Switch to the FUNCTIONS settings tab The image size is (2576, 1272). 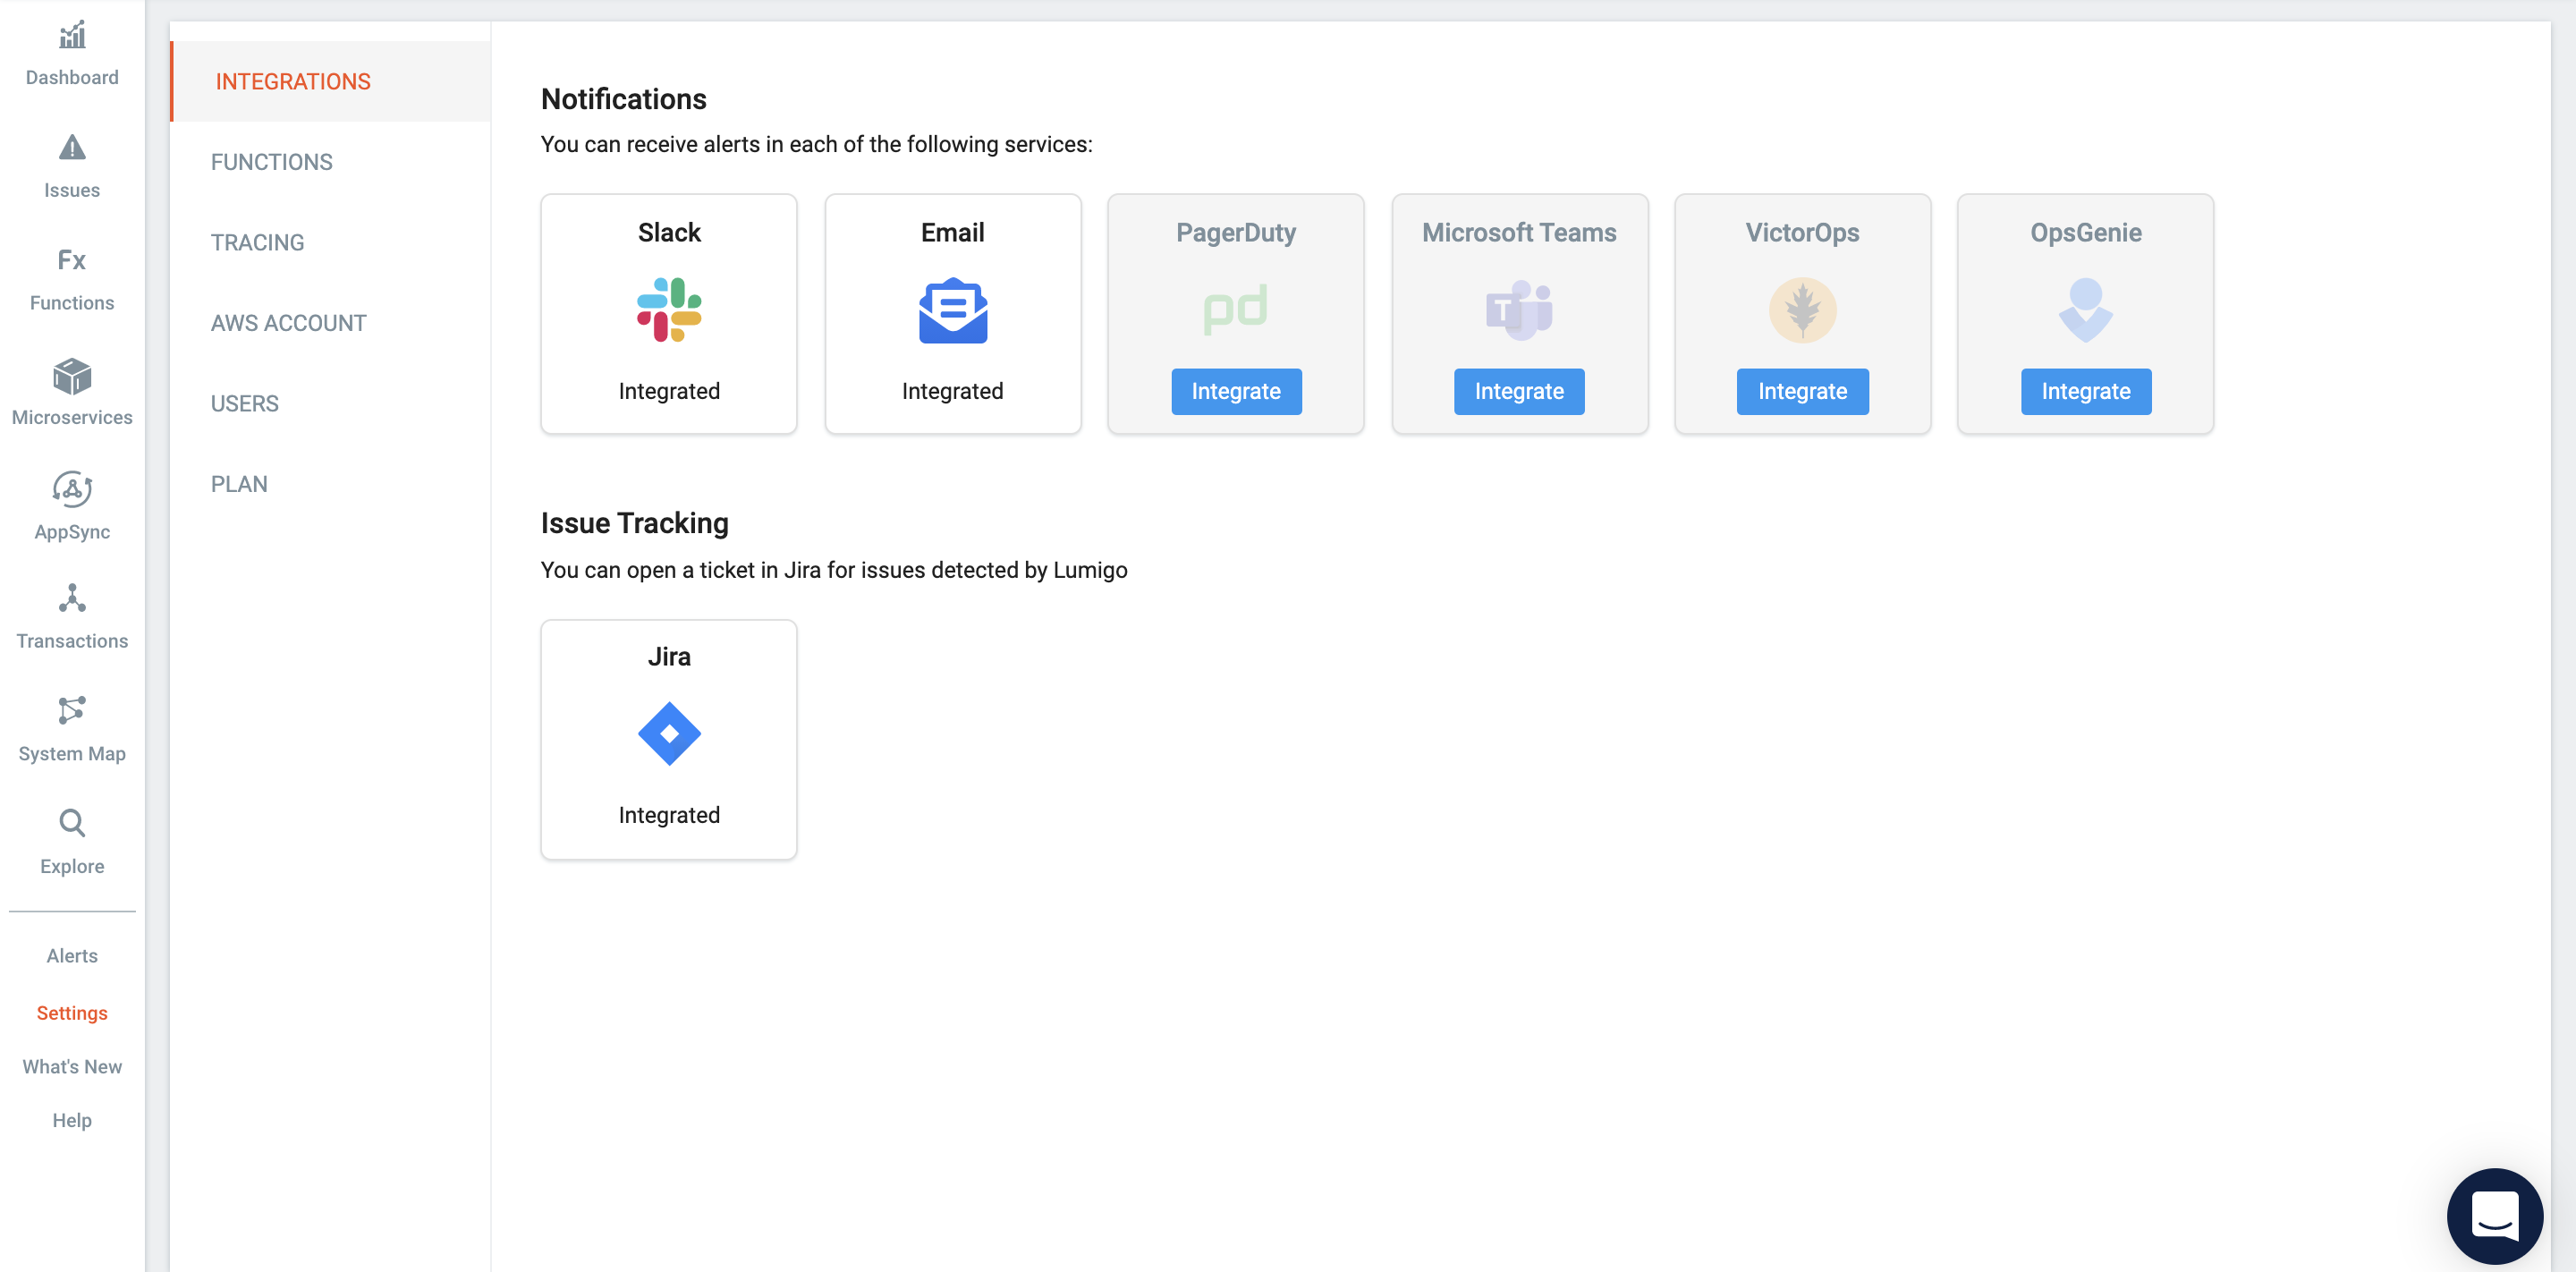point(330,162)
